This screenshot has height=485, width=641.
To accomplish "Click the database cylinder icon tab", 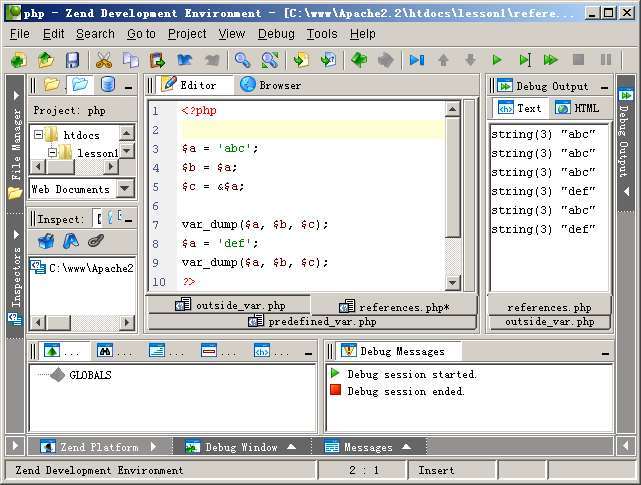I will click(108, 85).
